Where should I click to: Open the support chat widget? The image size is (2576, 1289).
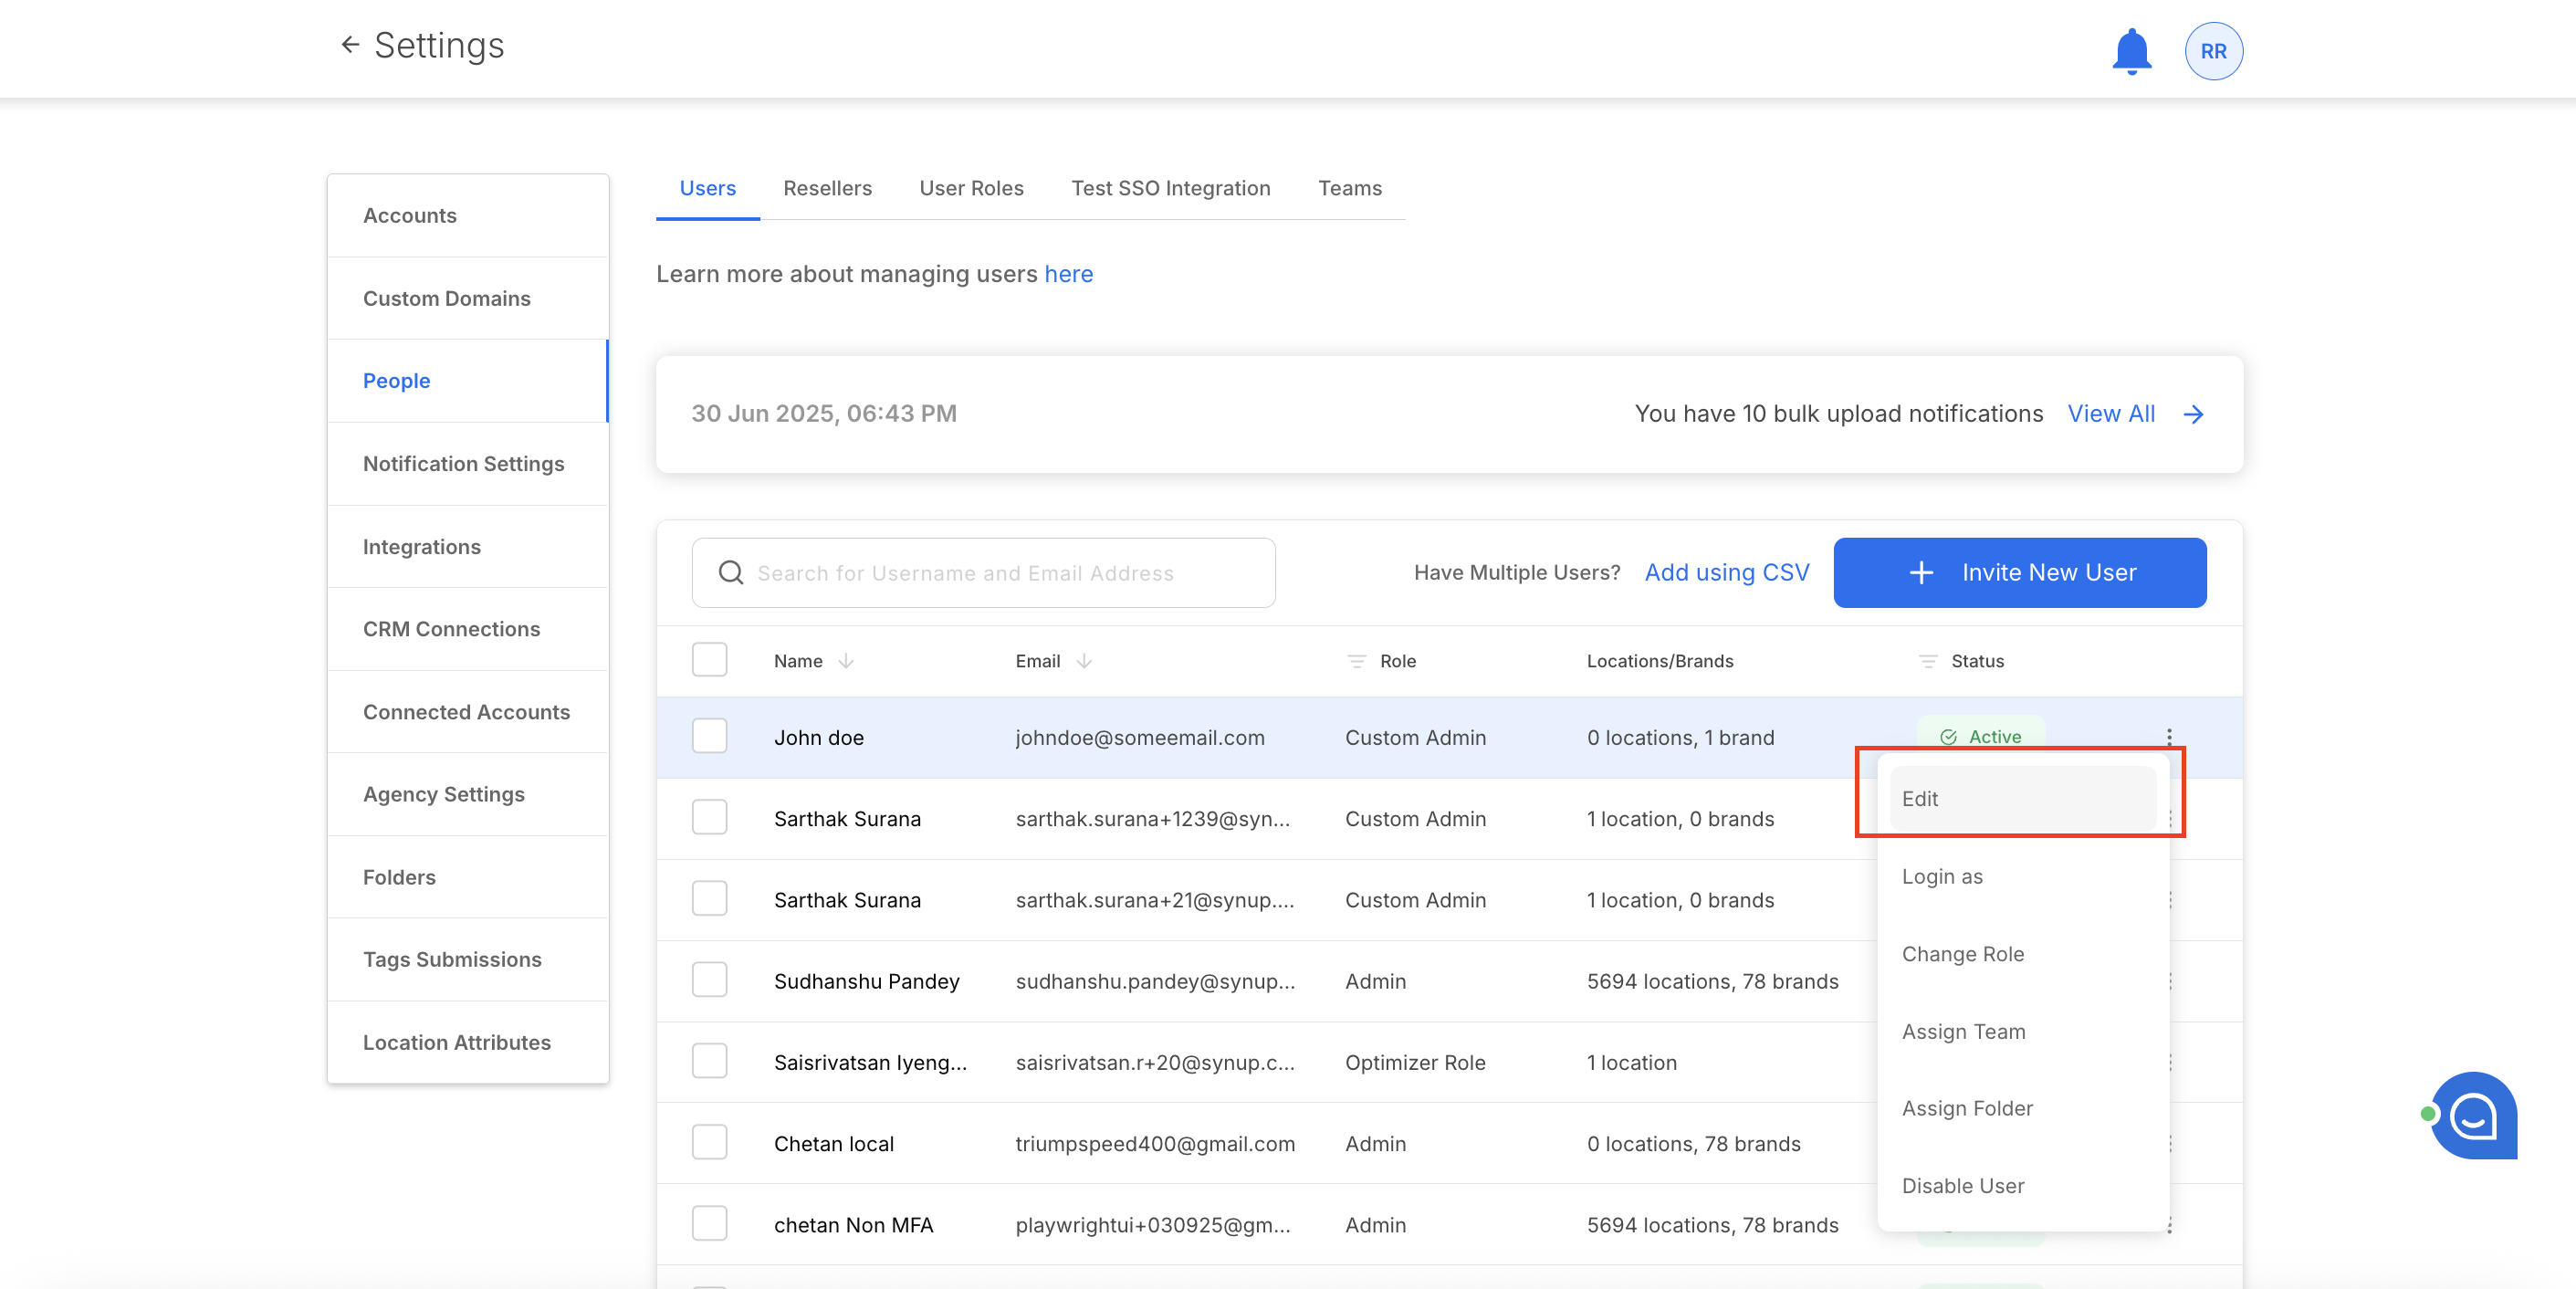(x=2473, y=1115)
